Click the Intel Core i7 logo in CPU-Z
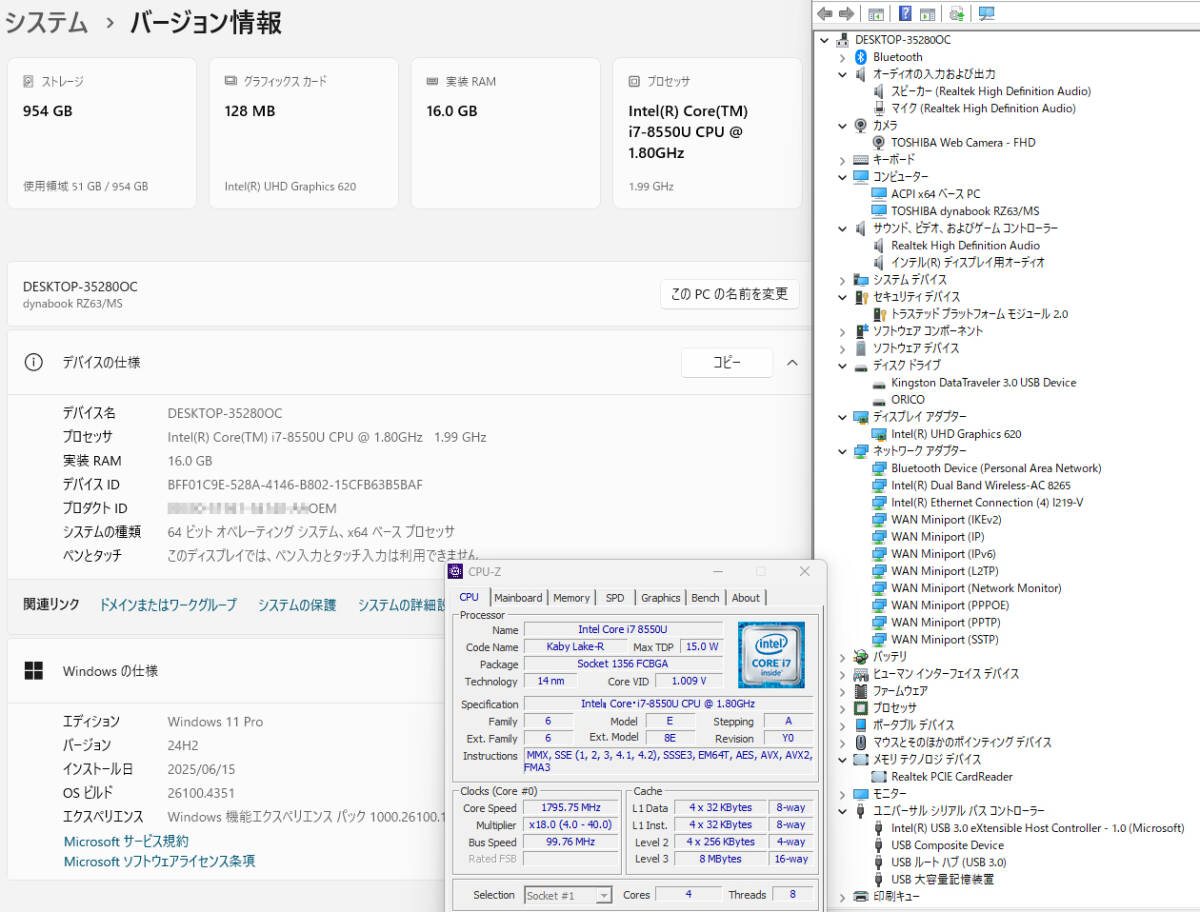This screenshot has height=912, width=1200. [x=771, y=654]
